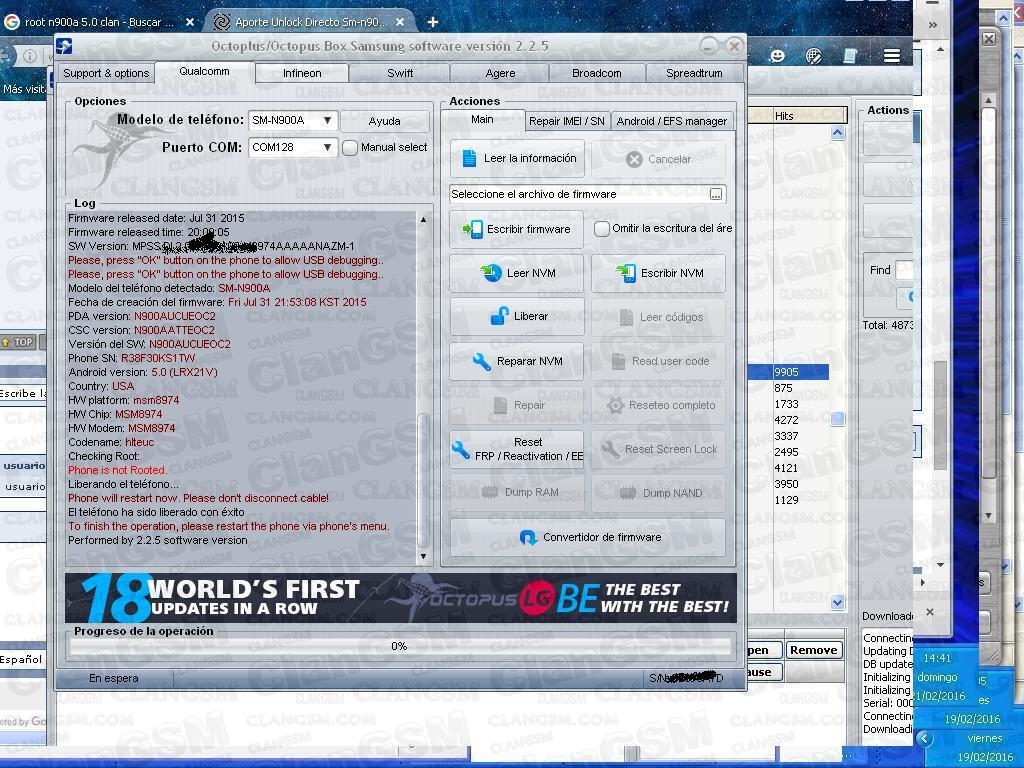This screenshot has width=1024, height=768.
Task: Toggle Omitir la escritura del área checkbox
Action: (x=601, y=229)
